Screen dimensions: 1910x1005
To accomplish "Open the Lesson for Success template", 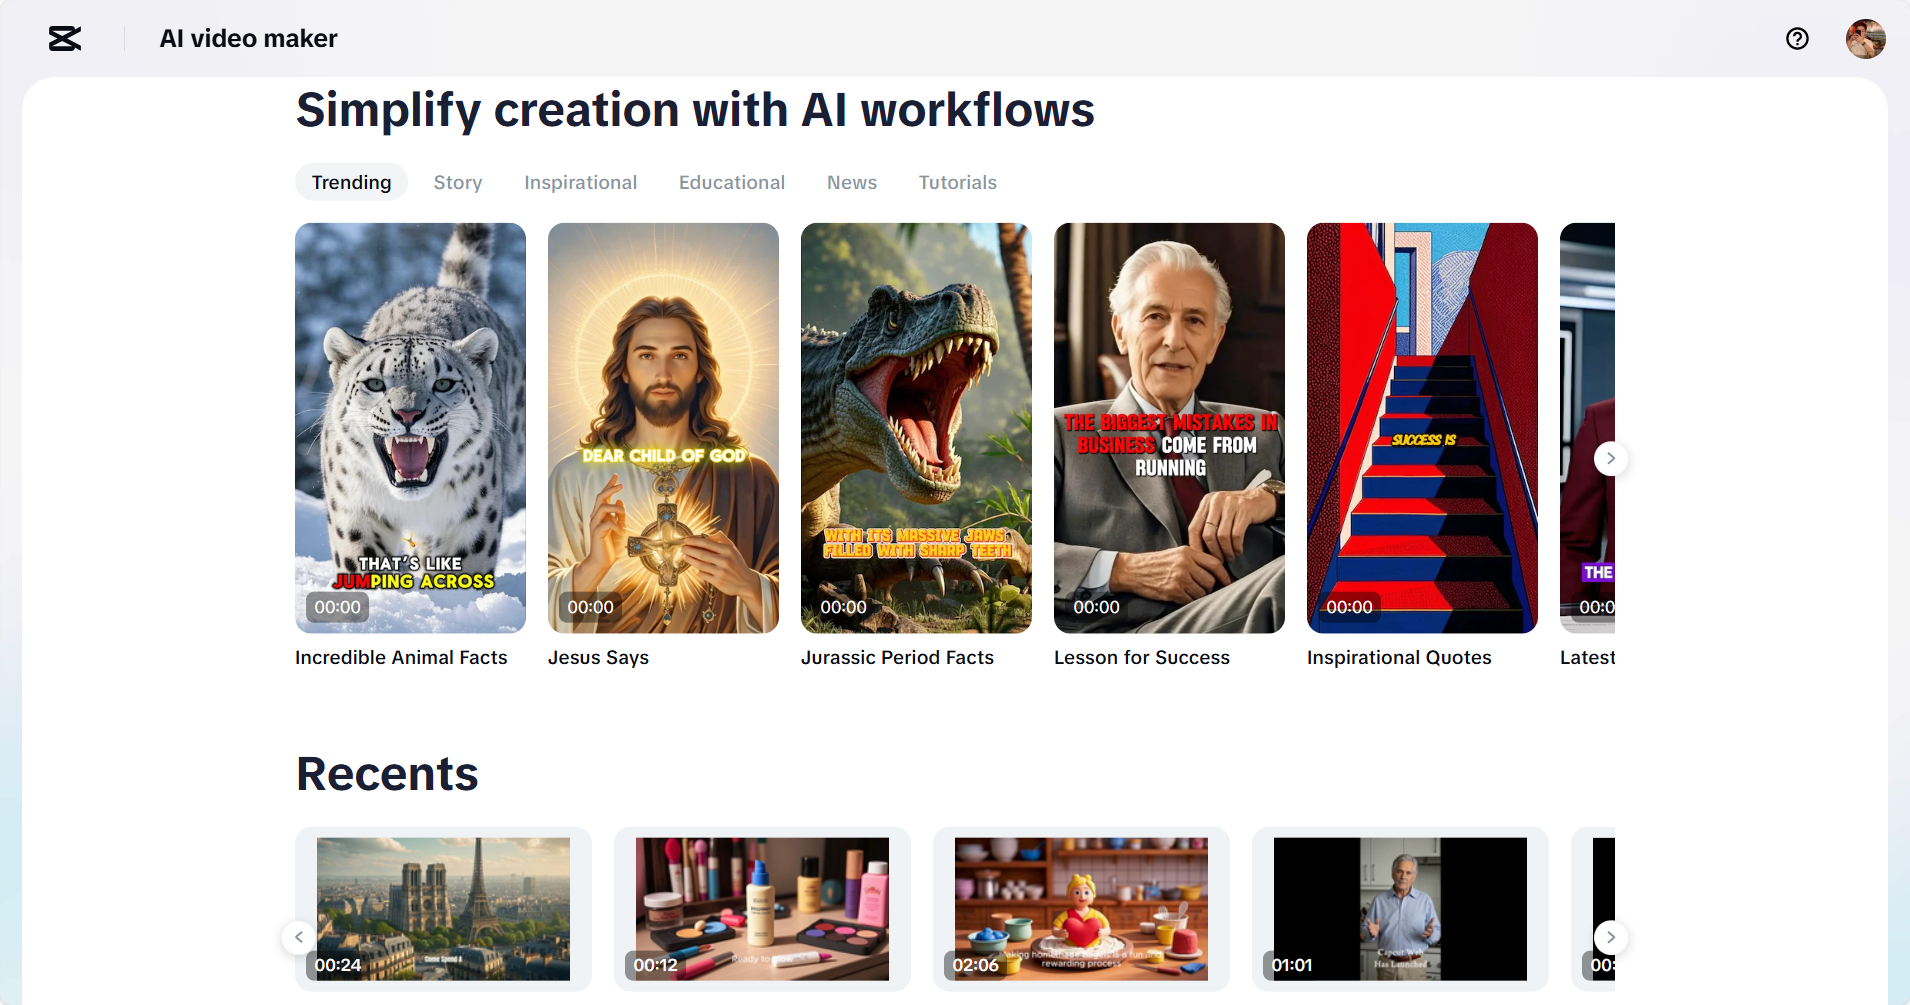I will 1169,427.
